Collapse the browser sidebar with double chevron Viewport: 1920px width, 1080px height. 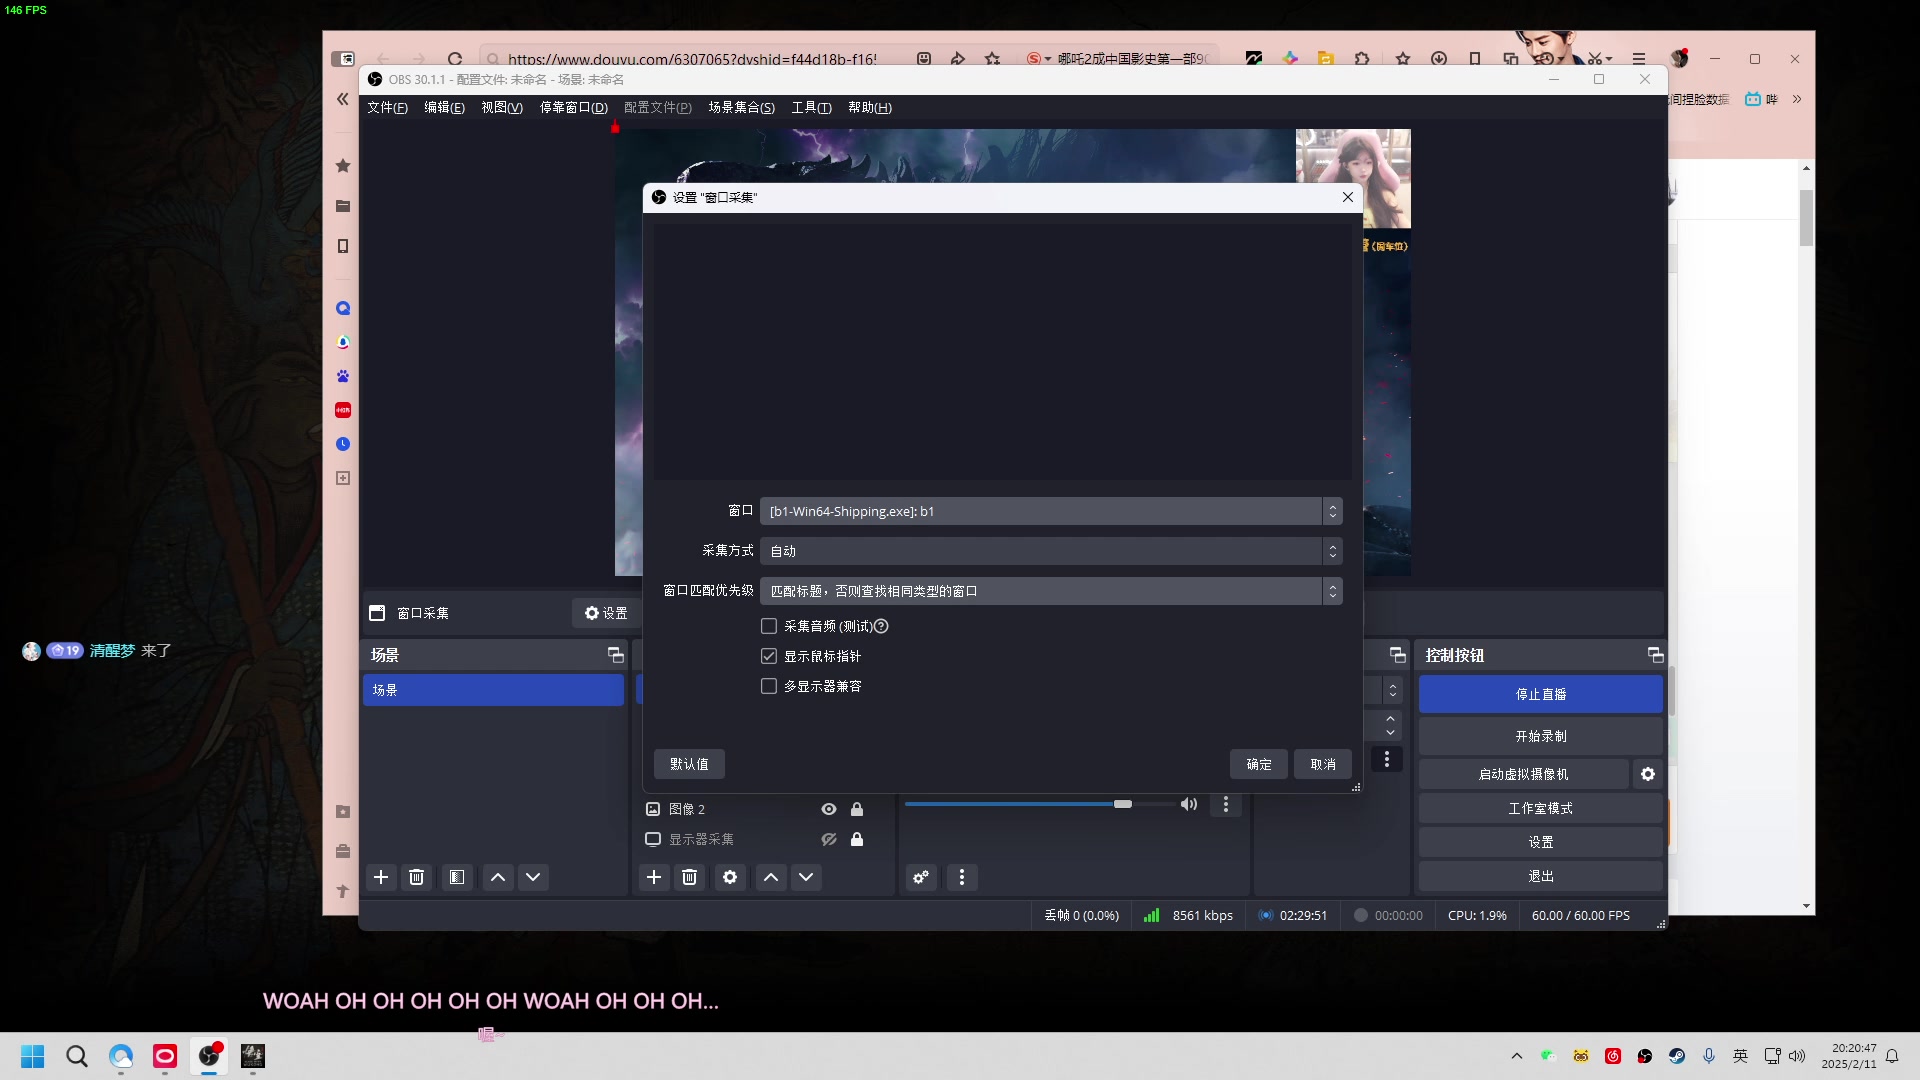tap(343, 99)
